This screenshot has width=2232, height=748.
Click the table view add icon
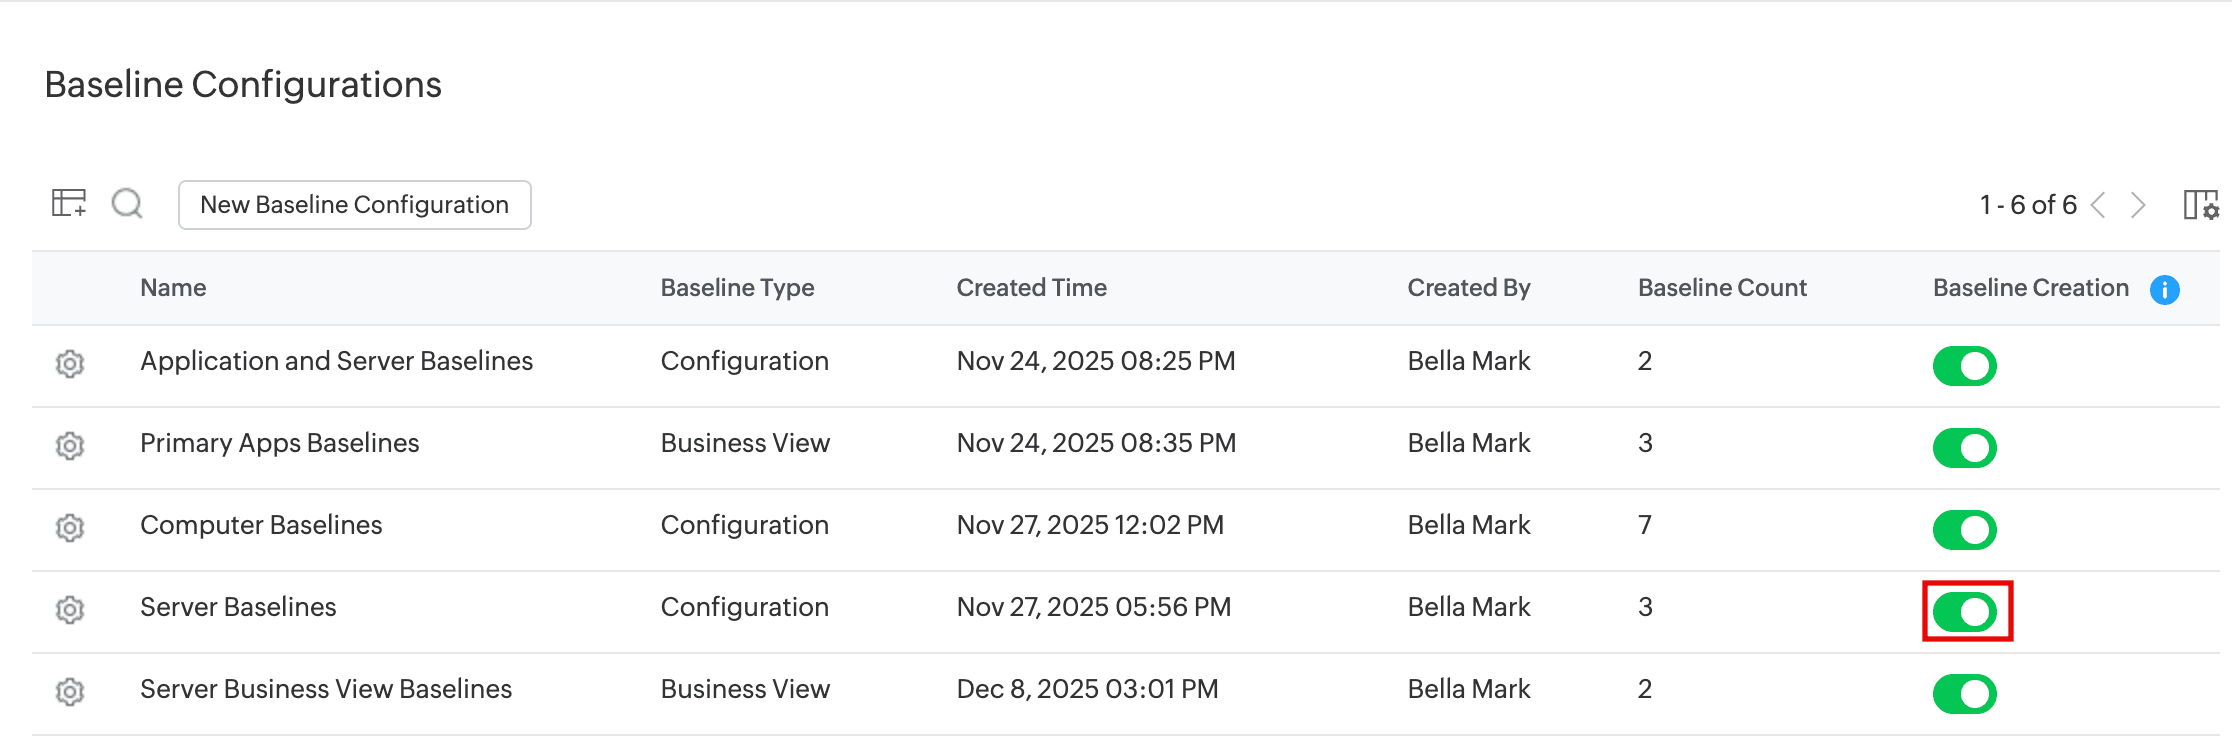69,203
